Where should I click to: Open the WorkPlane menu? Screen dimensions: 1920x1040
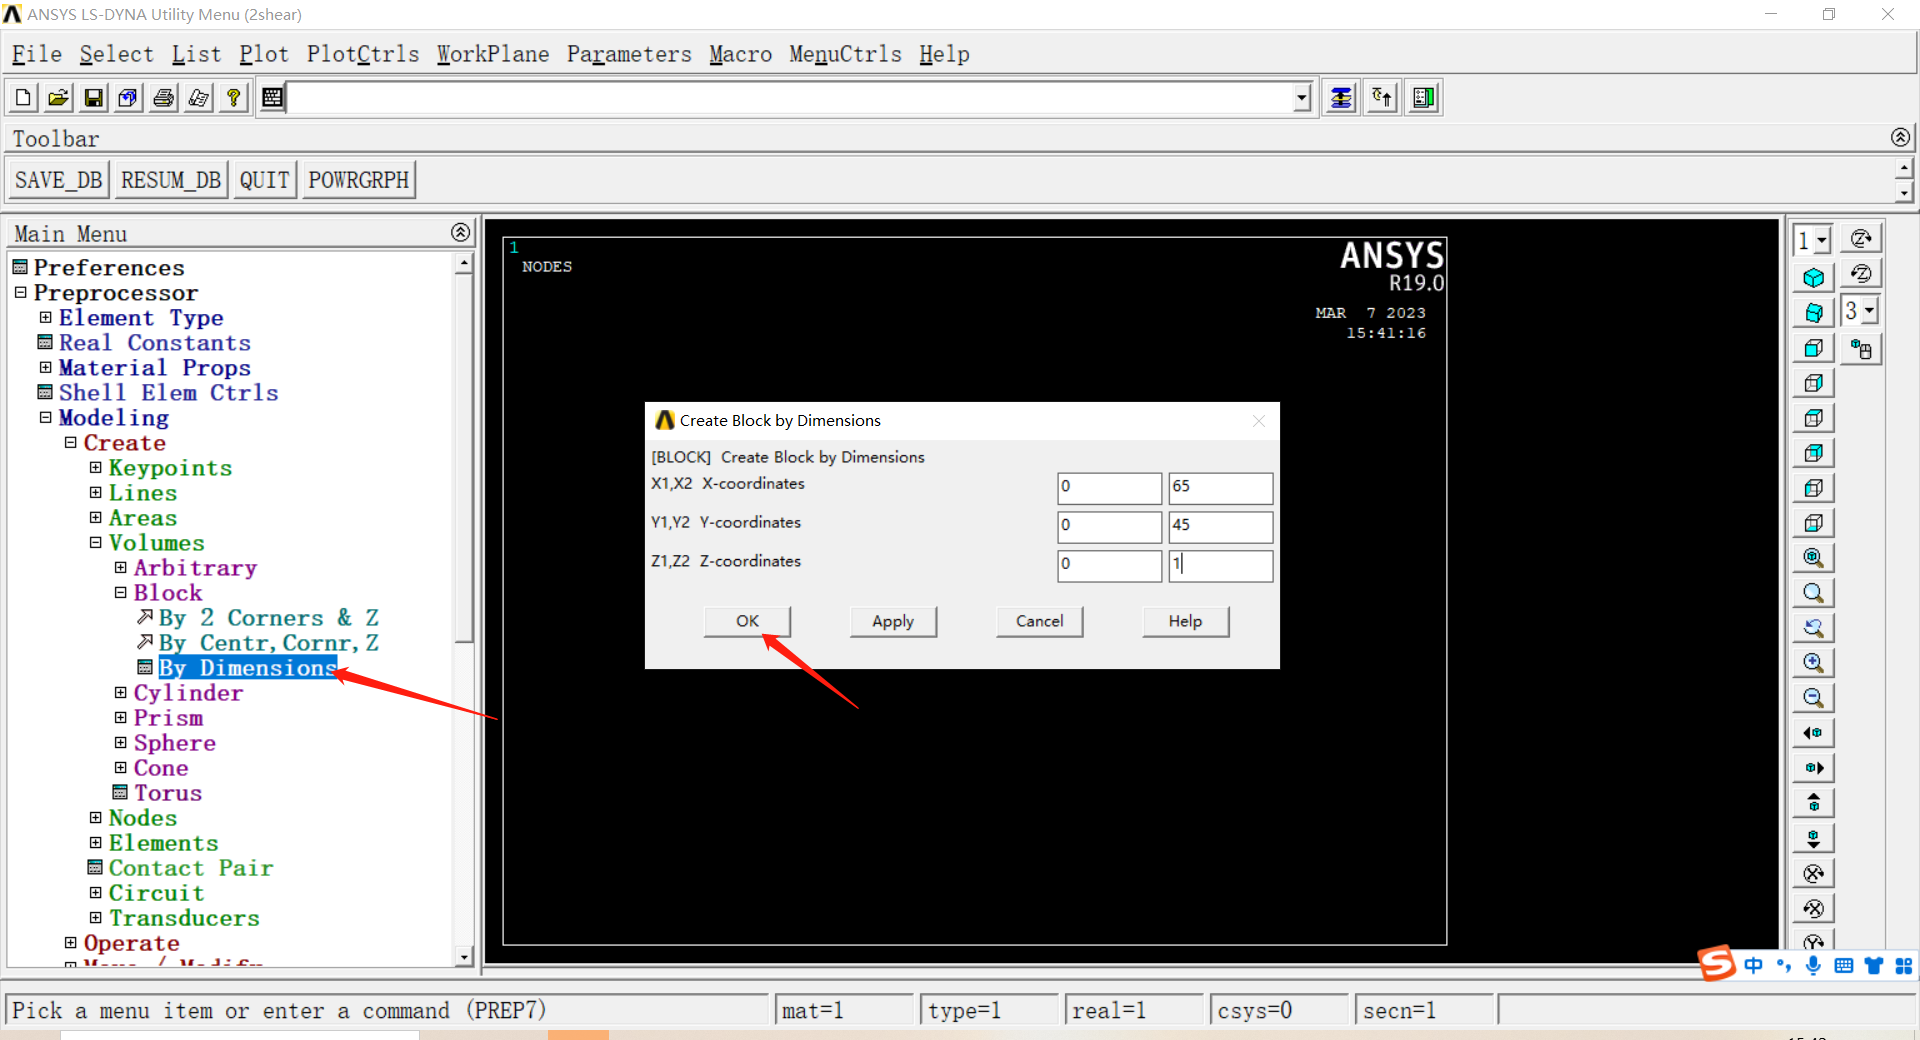[493, 54]
